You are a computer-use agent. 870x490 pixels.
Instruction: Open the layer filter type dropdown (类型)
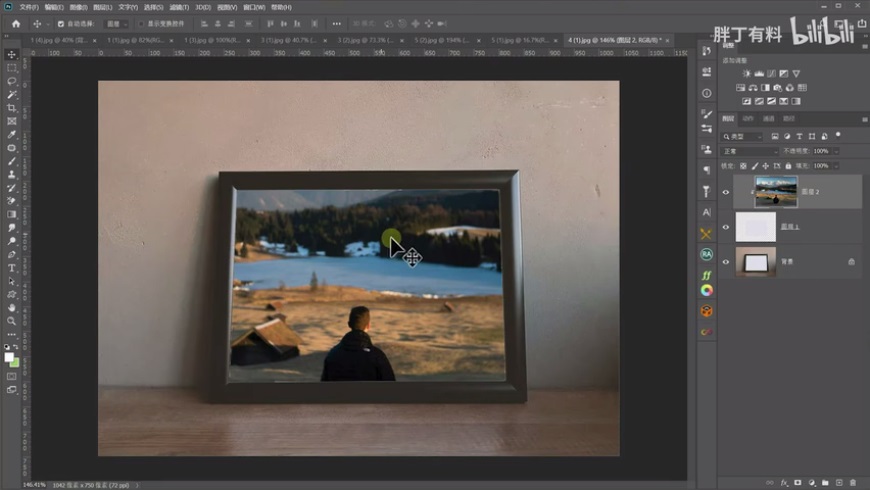pos(742,137)
